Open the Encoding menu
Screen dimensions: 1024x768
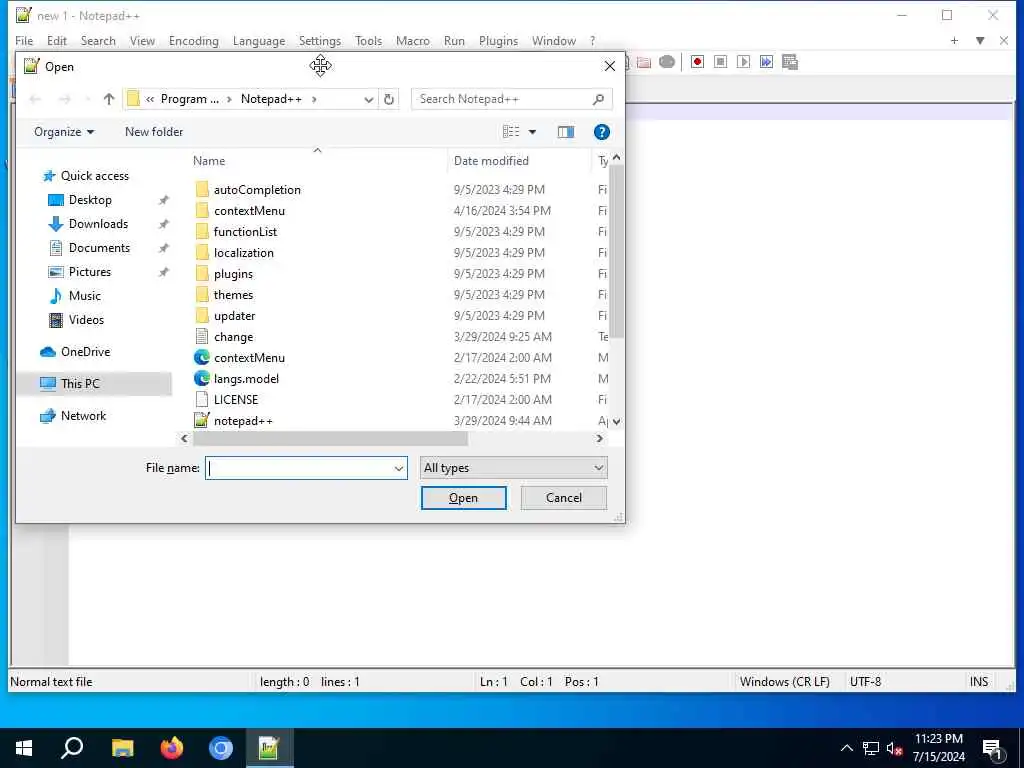click(x=193, y=40)
